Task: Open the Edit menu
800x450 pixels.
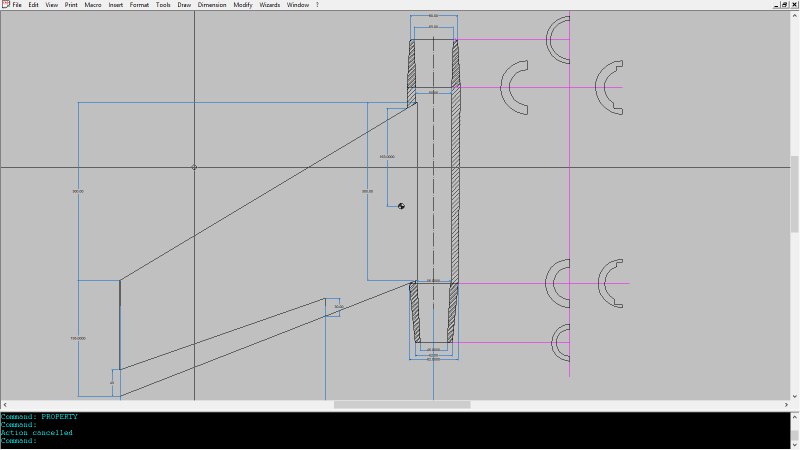Action: pos(34,5)
